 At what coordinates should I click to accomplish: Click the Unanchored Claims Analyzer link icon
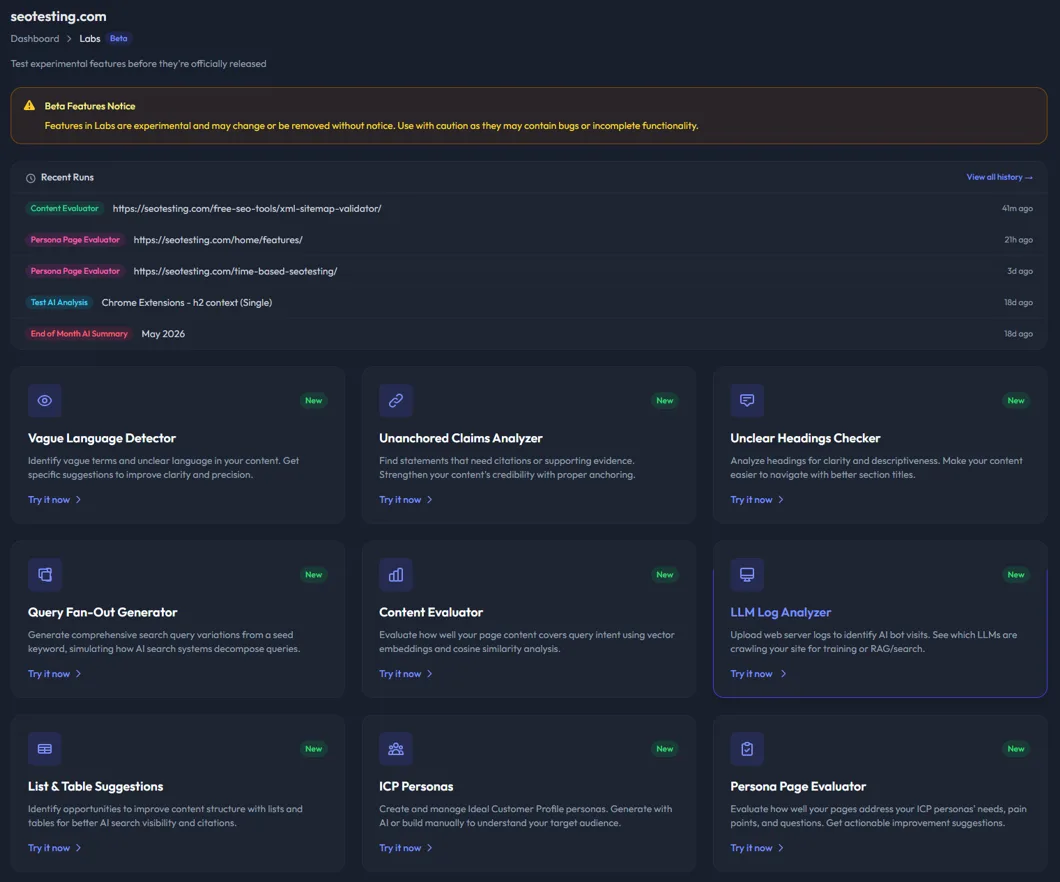click(x=395, y=401)
